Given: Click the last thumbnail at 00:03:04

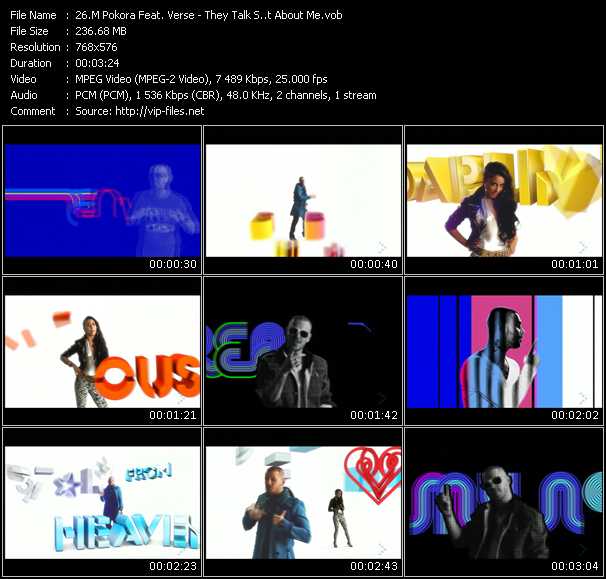Looking at the screenshot, I should 504,502.
